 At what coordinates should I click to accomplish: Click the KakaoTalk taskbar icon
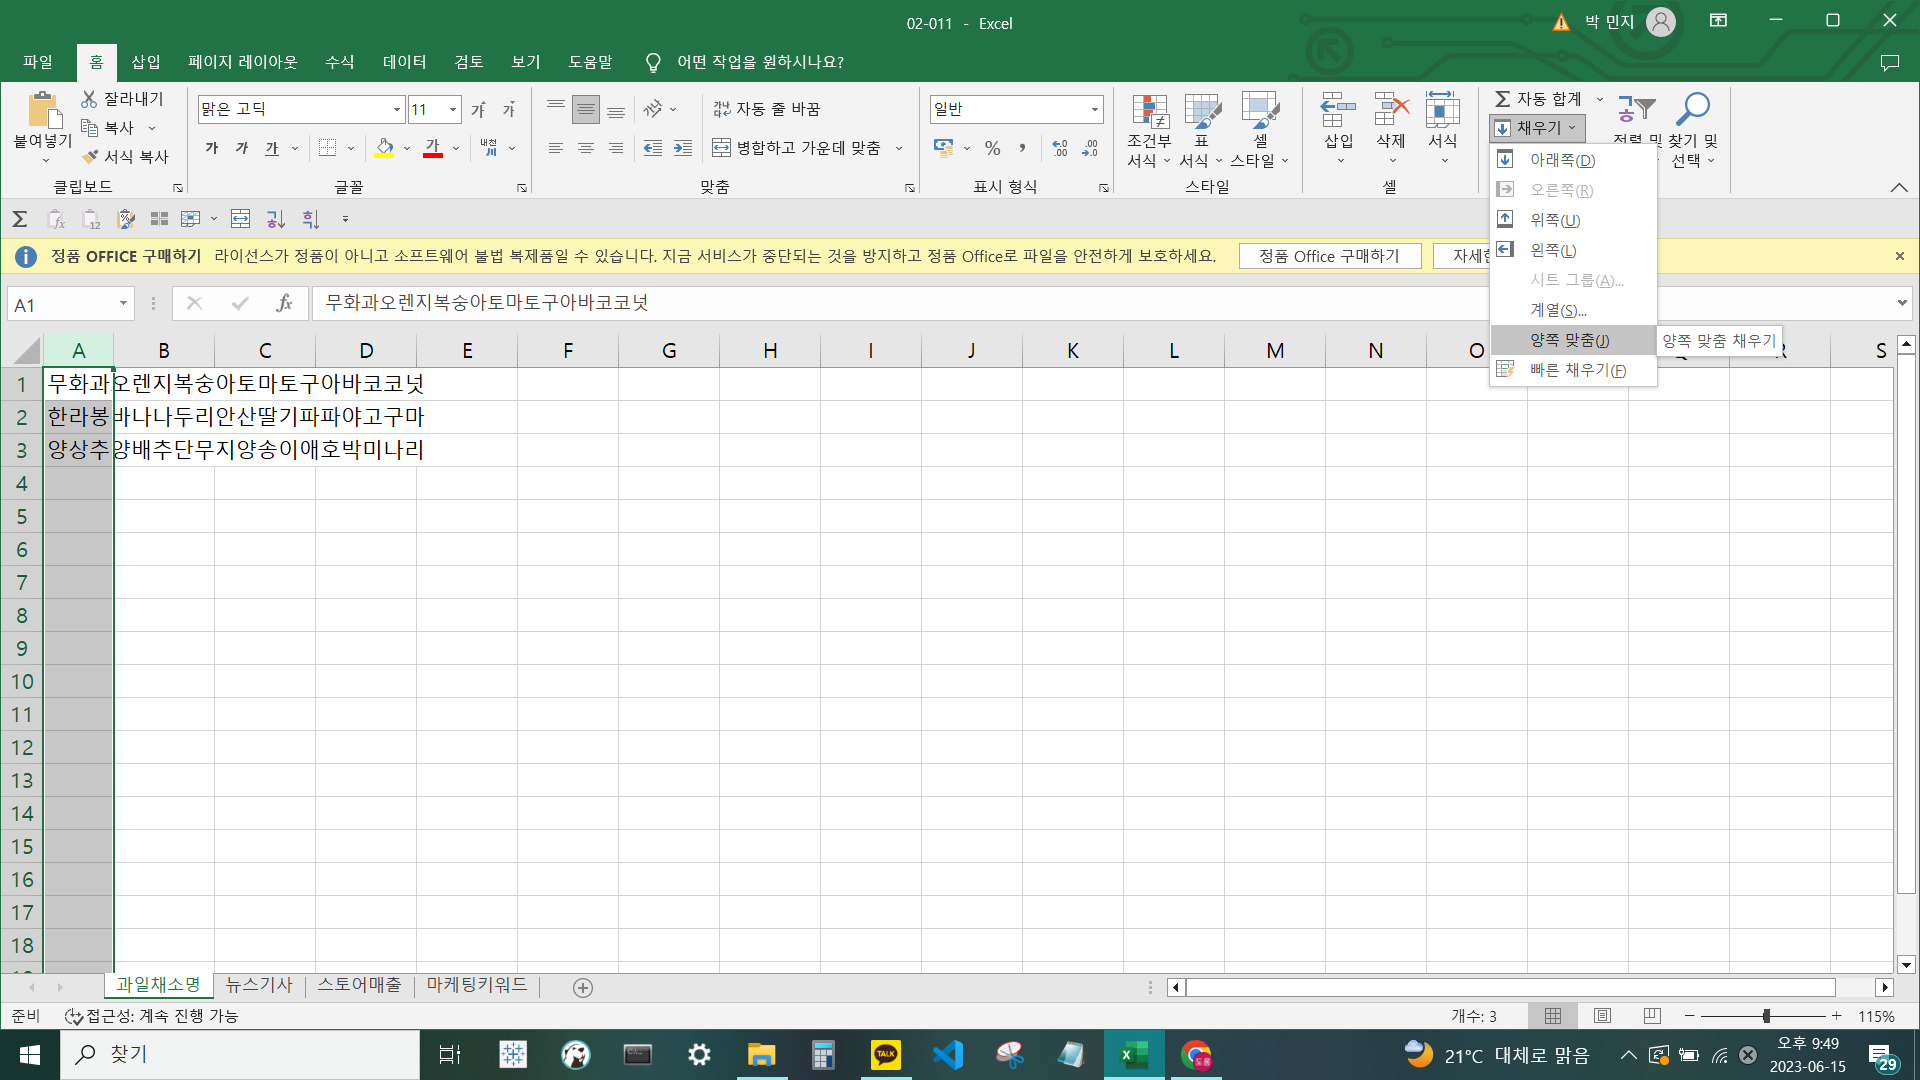(885, 1055)
